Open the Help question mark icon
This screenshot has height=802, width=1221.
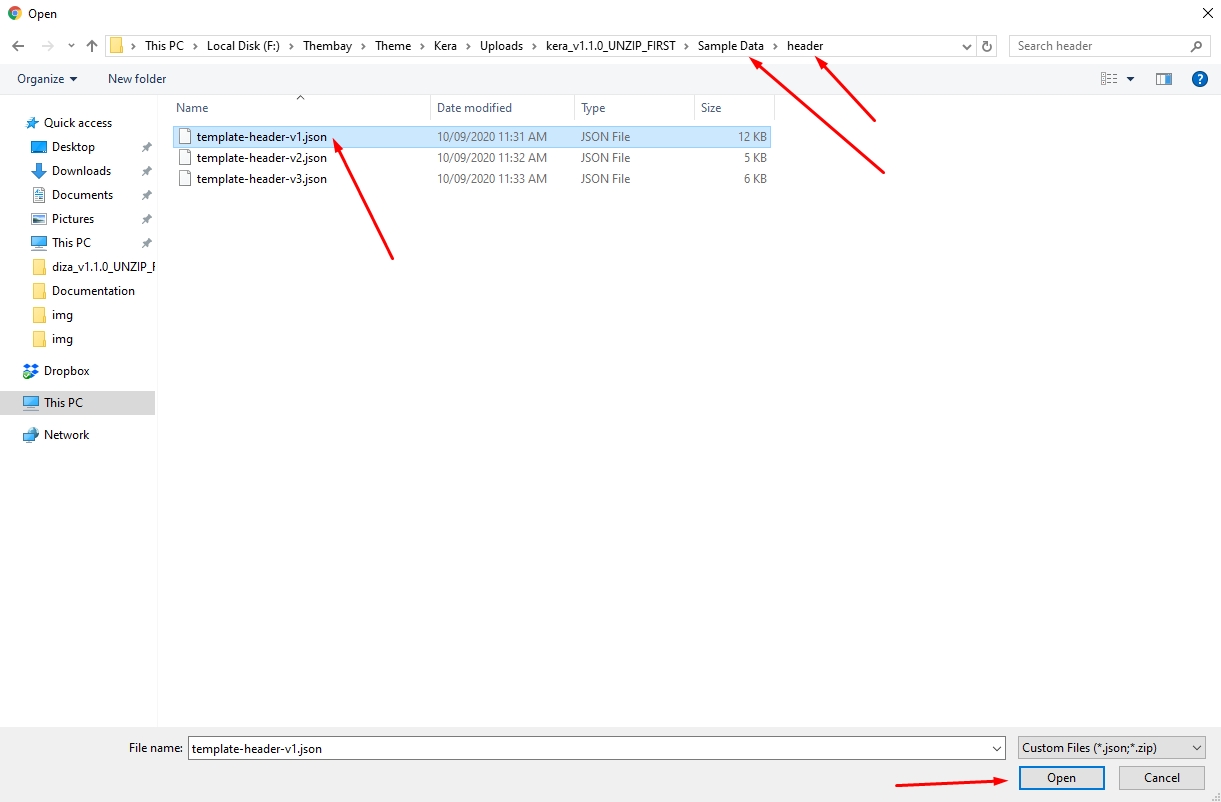click(x=1199, y=79)
